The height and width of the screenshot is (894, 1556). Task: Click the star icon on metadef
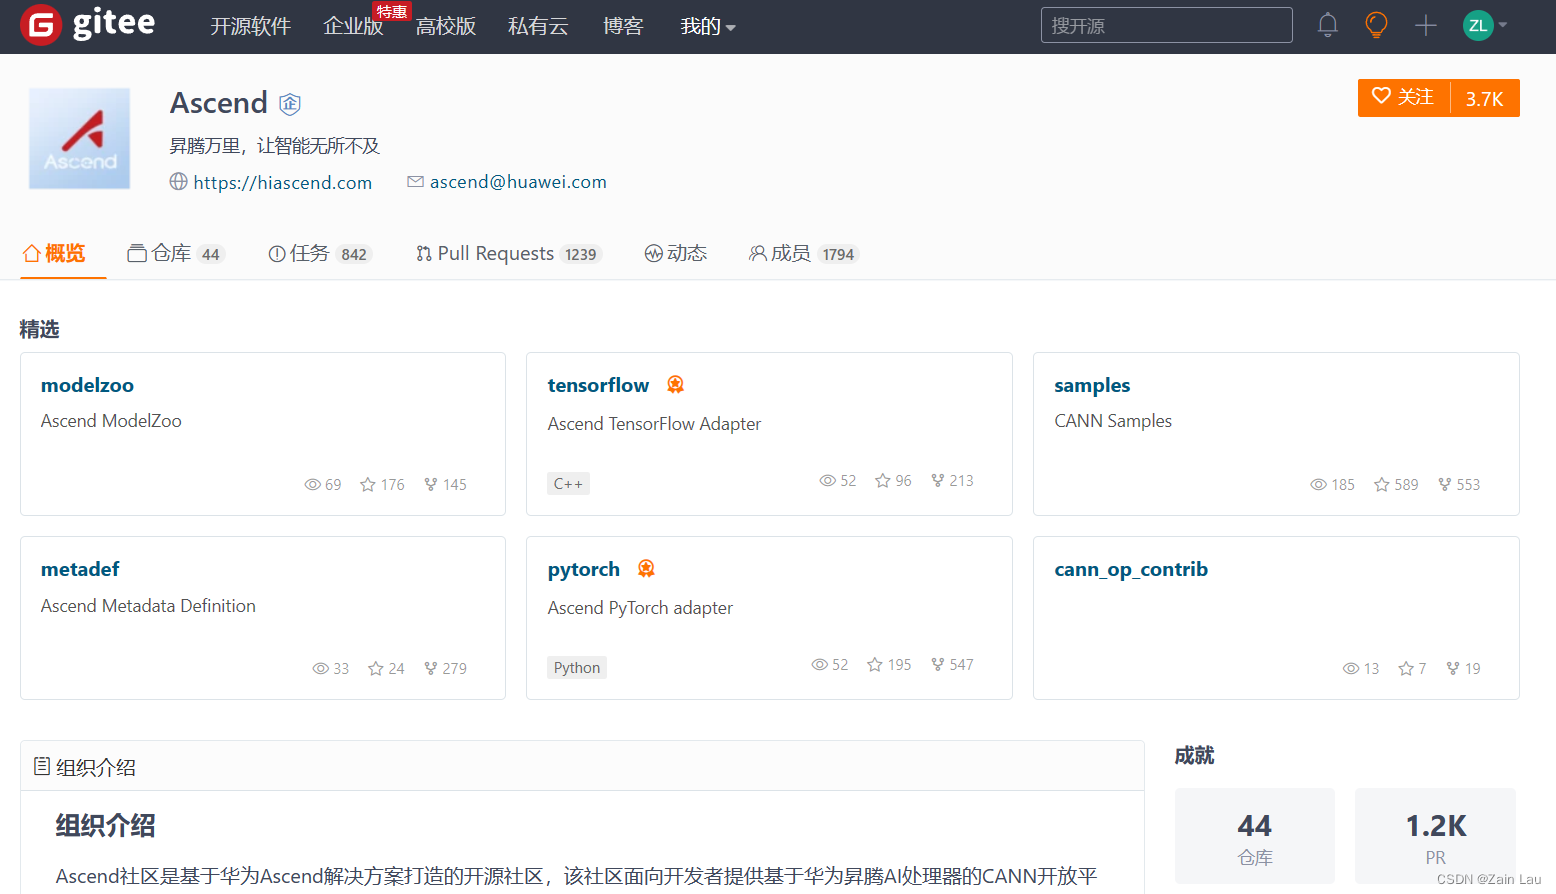pos(376,669)
